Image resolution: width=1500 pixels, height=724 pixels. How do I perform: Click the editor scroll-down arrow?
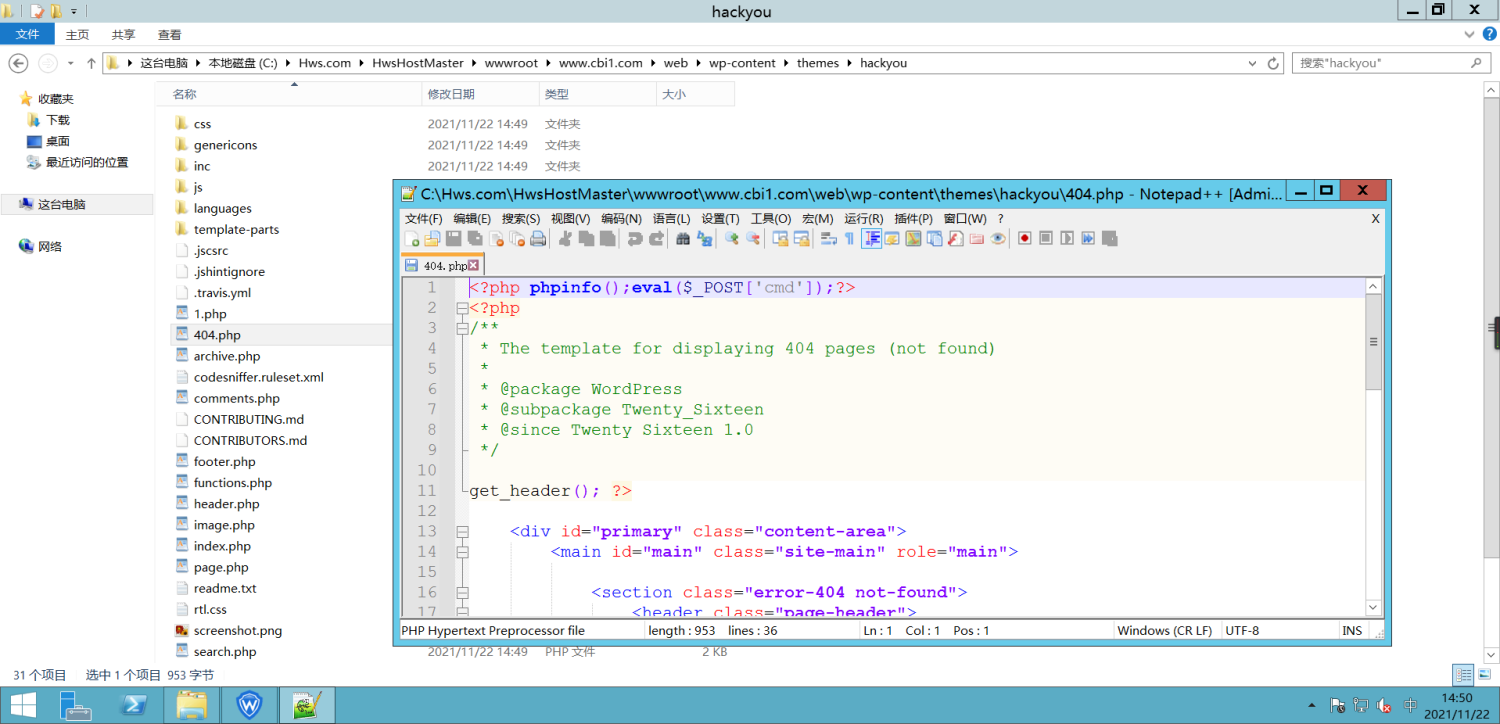click(1374, 607)
